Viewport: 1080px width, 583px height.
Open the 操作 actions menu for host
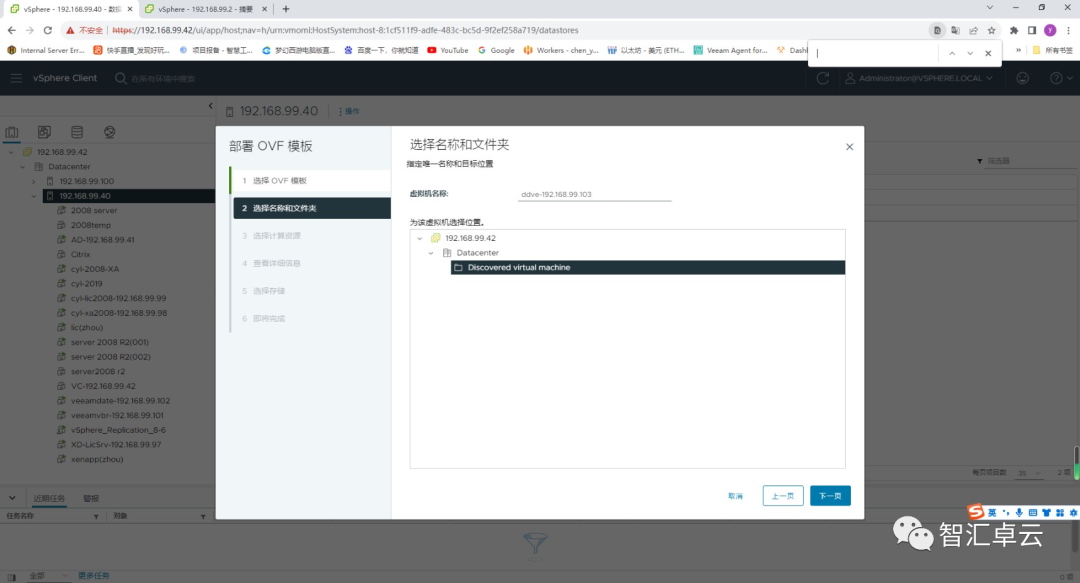click(349, 112)
